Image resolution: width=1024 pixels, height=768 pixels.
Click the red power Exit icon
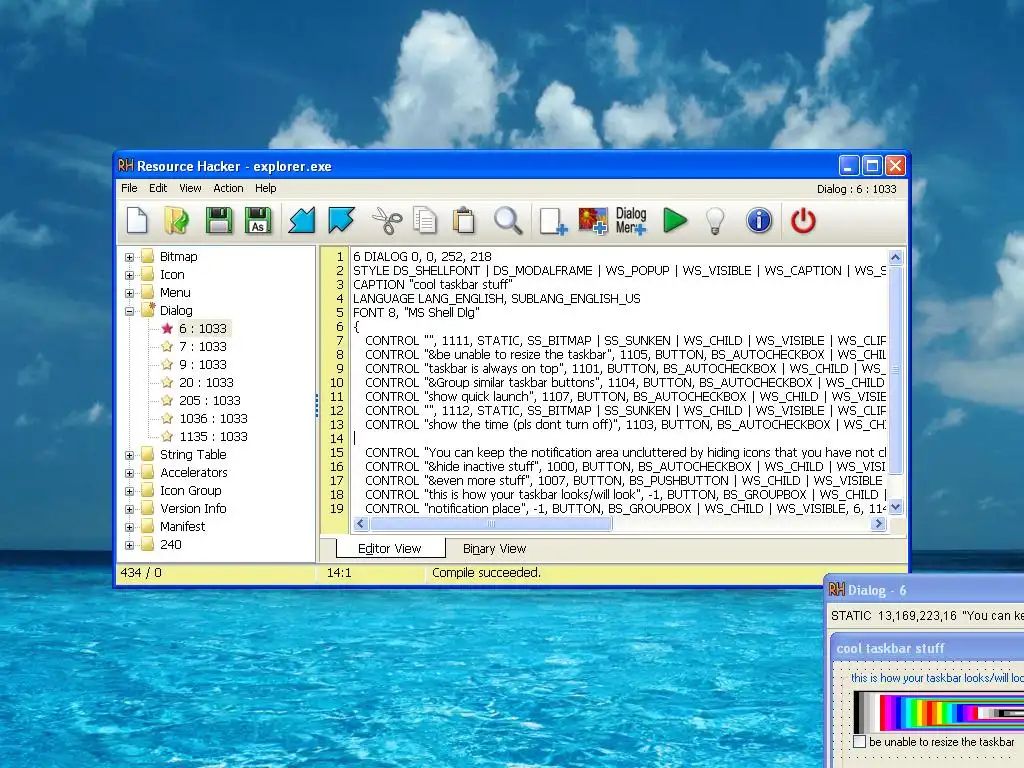tap(803, 220)
